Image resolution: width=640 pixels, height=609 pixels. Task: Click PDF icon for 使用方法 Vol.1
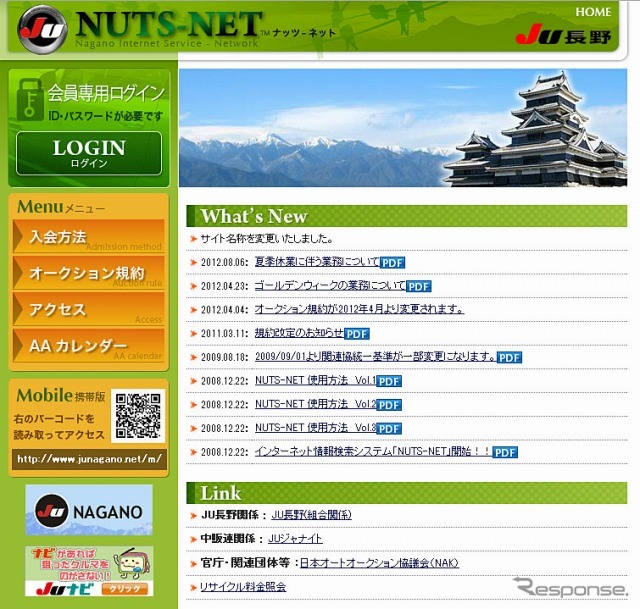point(389,381)
